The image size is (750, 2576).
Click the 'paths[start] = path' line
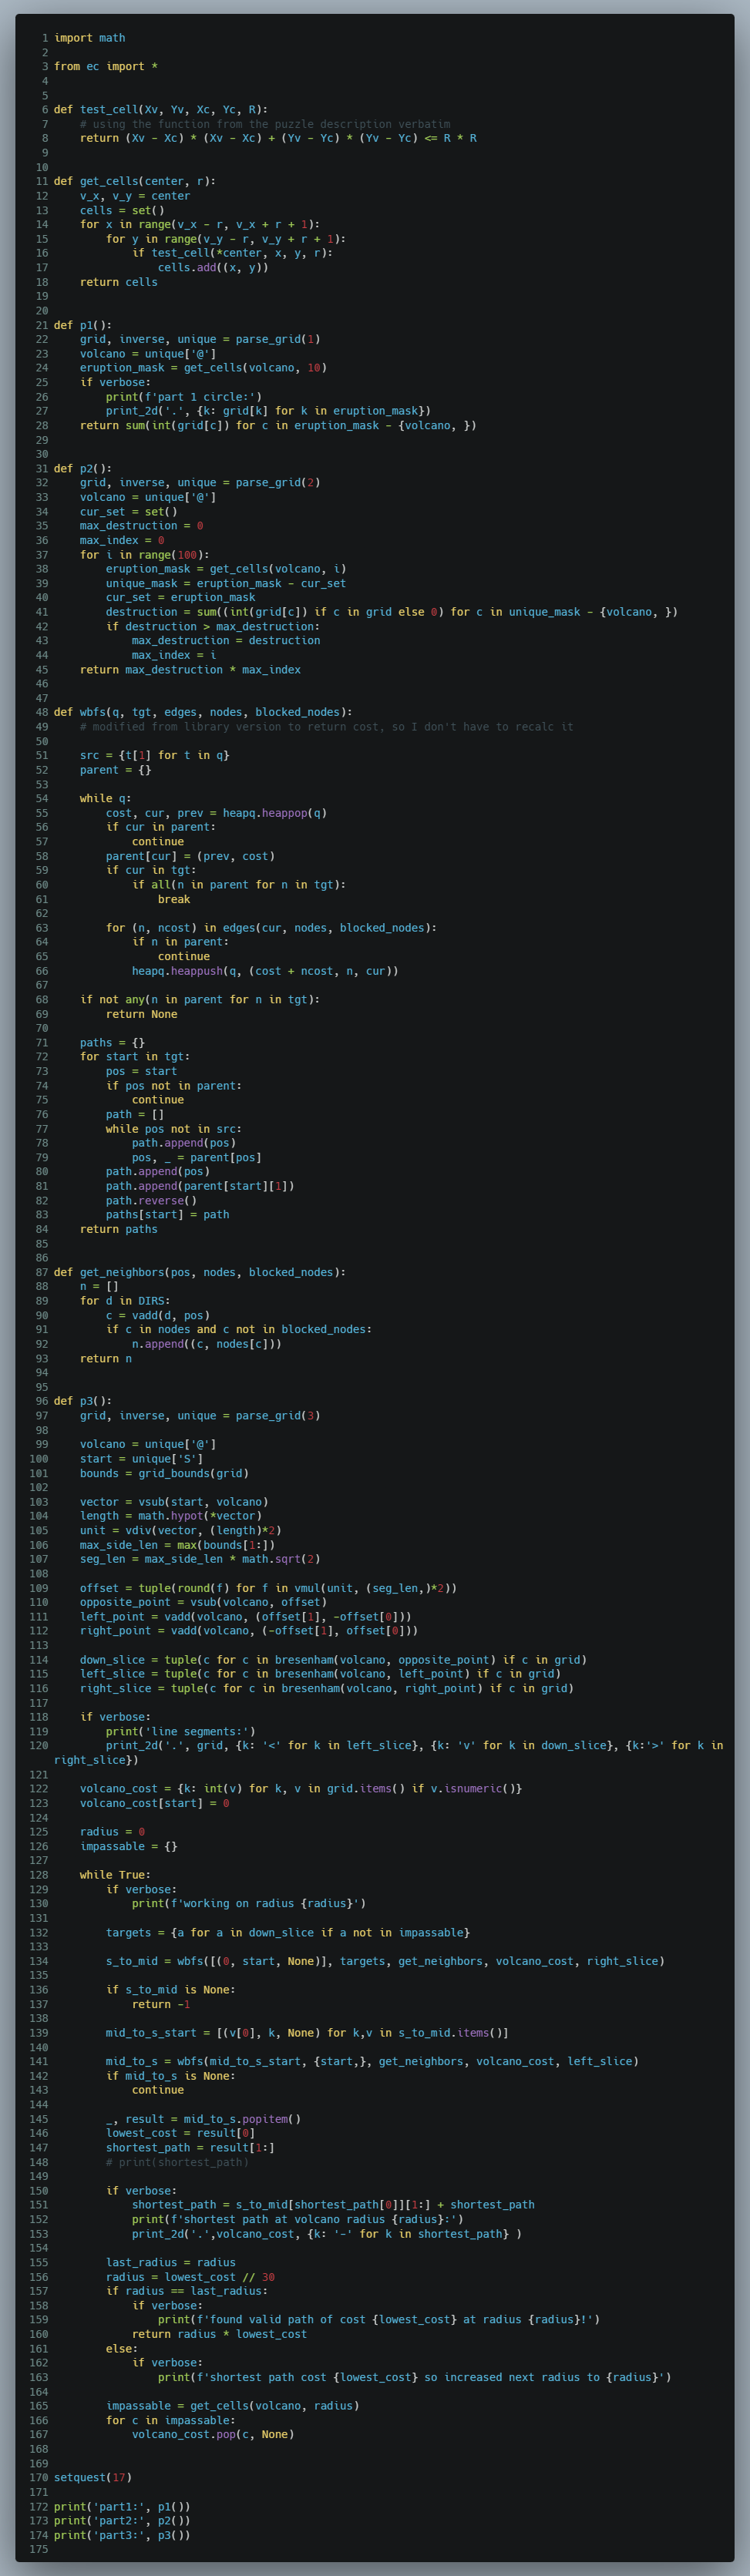(167, 1215)
